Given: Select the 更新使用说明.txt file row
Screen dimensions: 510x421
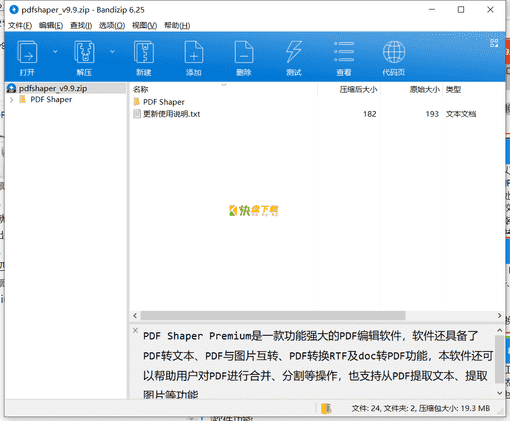Looking at the screenshot, I should [317, 114].
